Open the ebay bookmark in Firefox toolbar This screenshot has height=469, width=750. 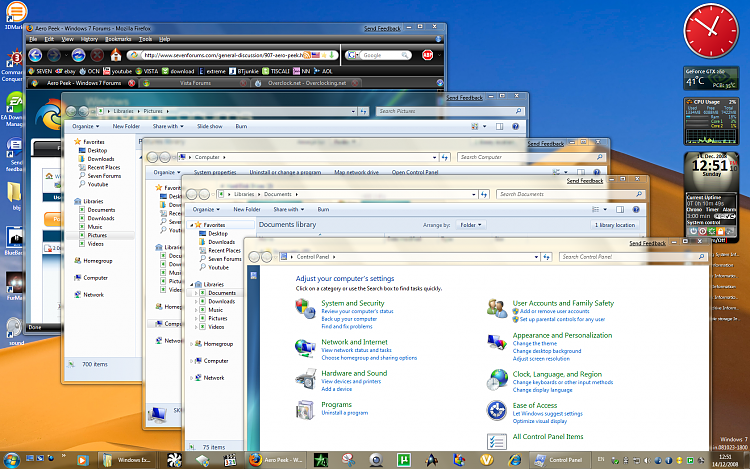point(66,71)
